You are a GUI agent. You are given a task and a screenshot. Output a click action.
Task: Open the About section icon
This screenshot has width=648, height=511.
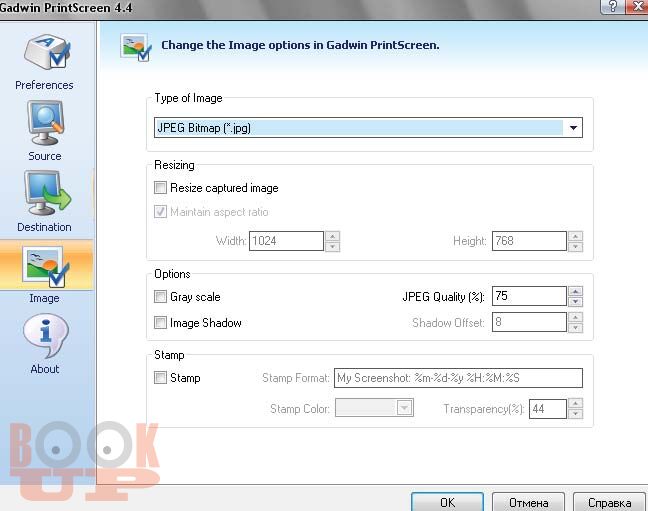(45, 335)
